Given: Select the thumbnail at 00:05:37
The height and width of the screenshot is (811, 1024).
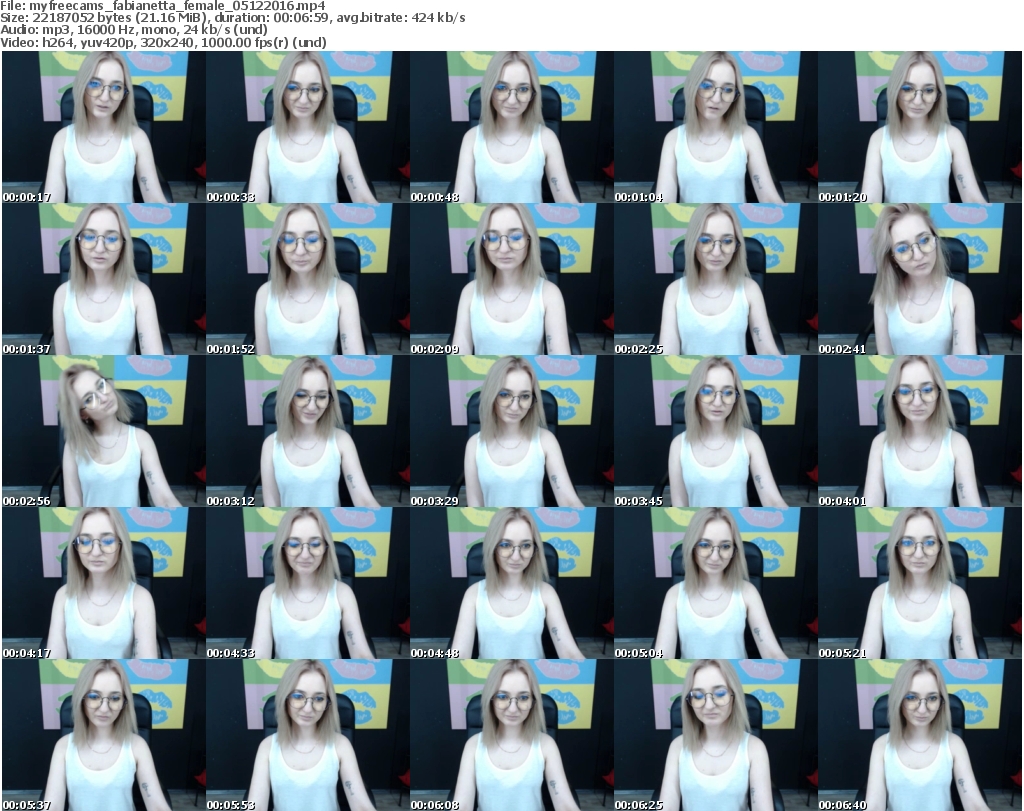Looking at the screenshot, I should pyautogui.click(x=103, y=735).
